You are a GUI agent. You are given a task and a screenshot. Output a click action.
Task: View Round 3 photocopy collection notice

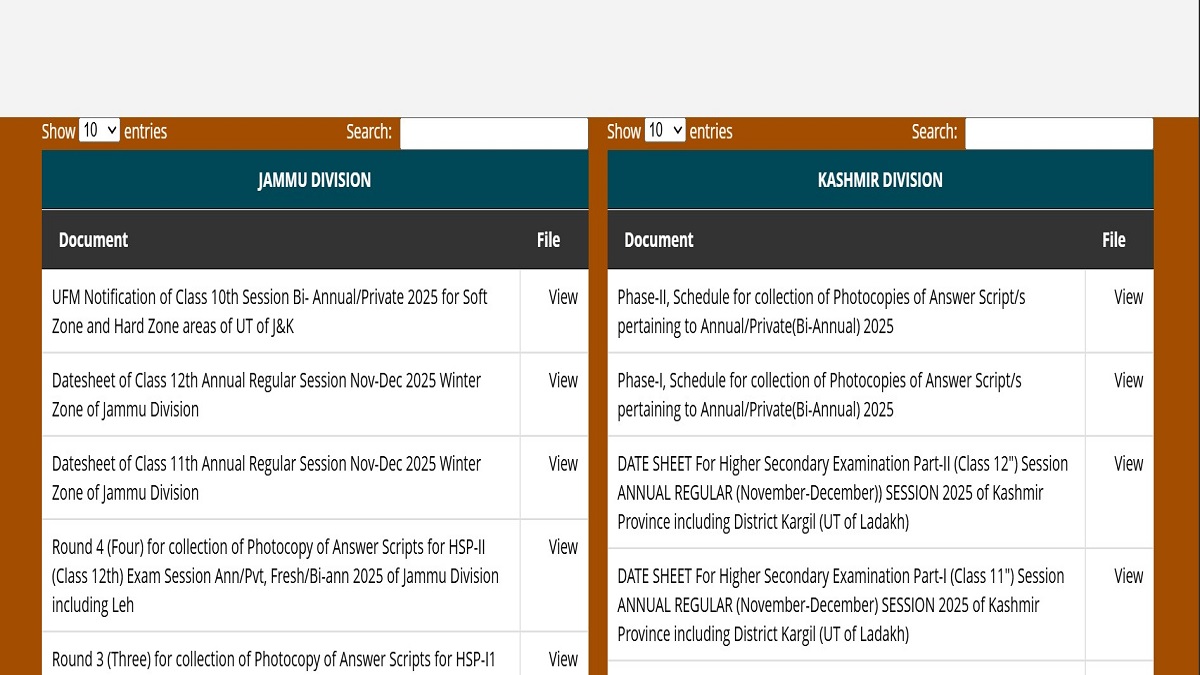[x=563, y=659]
